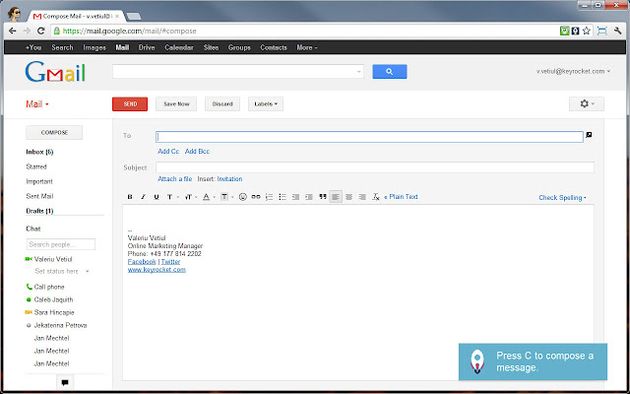Click the Search people chat field
The height and width of the screenshot is (394, 630).
(x=61, y=244)
